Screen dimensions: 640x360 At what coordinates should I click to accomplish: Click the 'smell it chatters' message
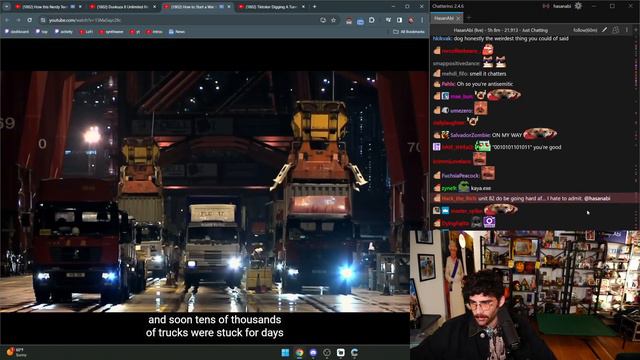click(488, 73)
